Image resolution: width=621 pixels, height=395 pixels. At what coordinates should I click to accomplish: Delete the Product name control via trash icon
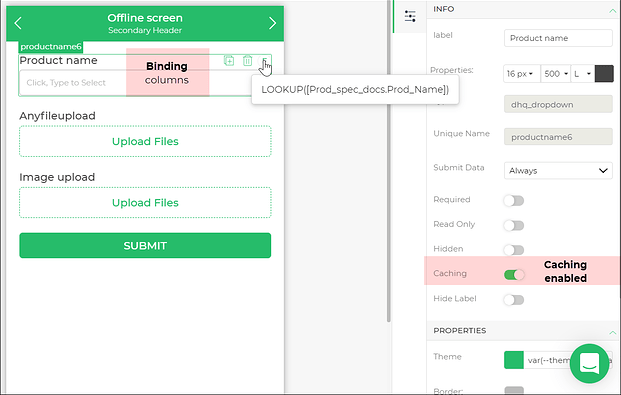click(x=248, y=61)
